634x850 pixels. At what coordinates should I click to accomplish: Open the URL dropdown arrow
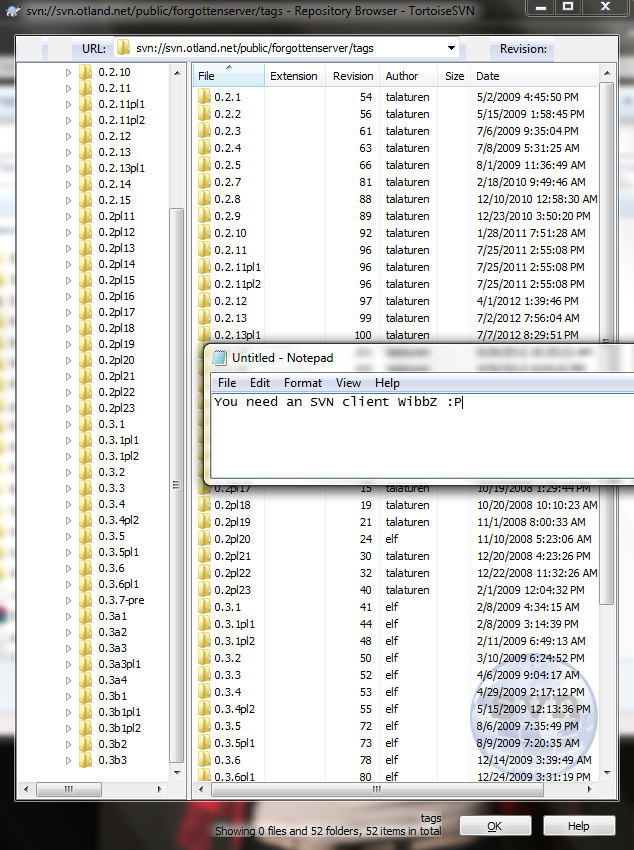coord(451,48)
